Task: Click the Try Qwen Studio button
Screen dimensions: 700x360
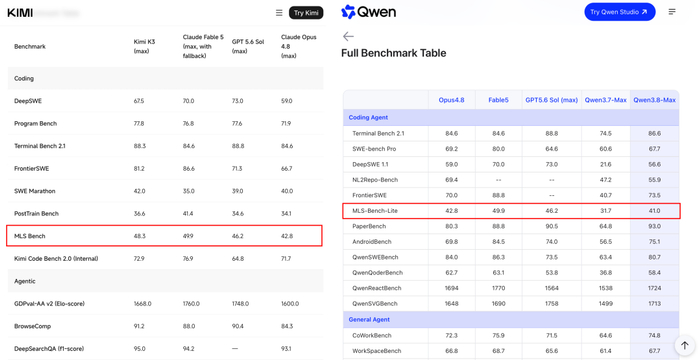Action: 620,12
